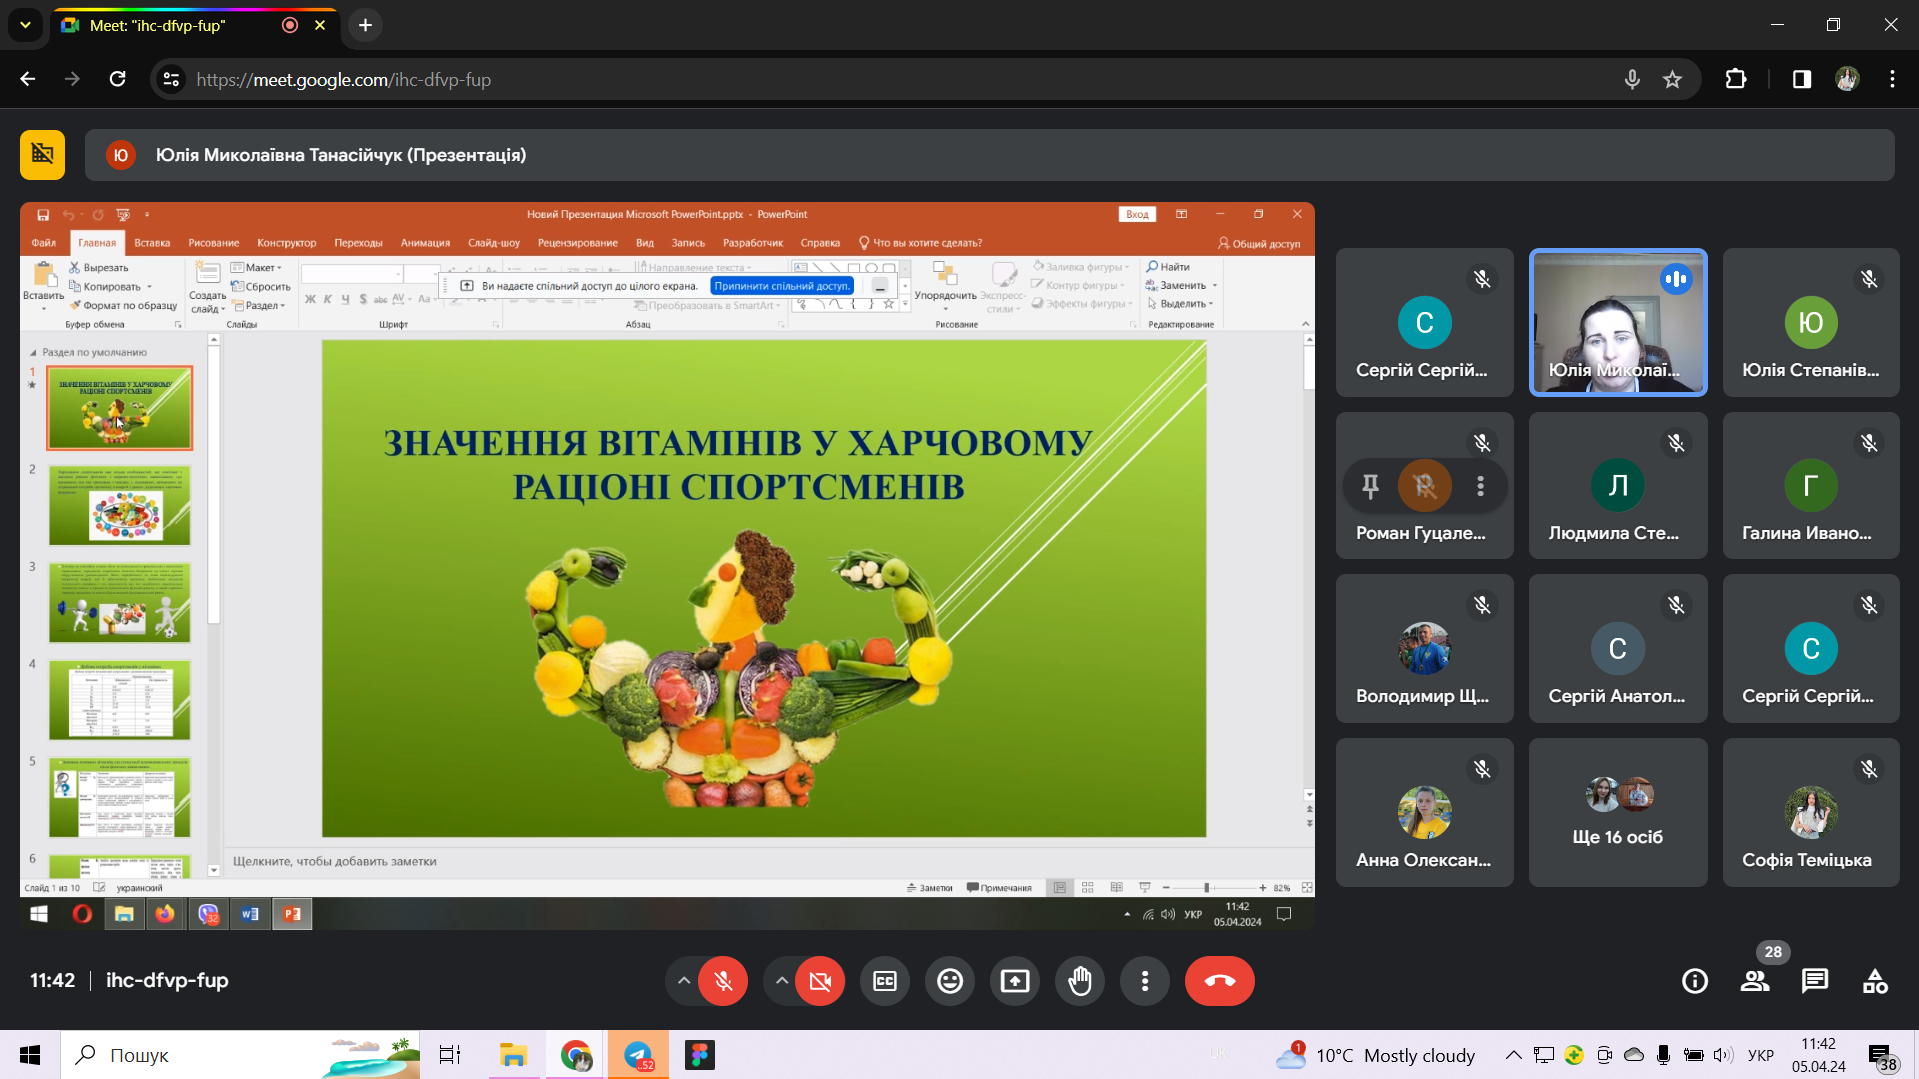Screen dimensions: 1919x1079
Task: Open Рецензирование ribbon tab
Action: click(577, 243)
